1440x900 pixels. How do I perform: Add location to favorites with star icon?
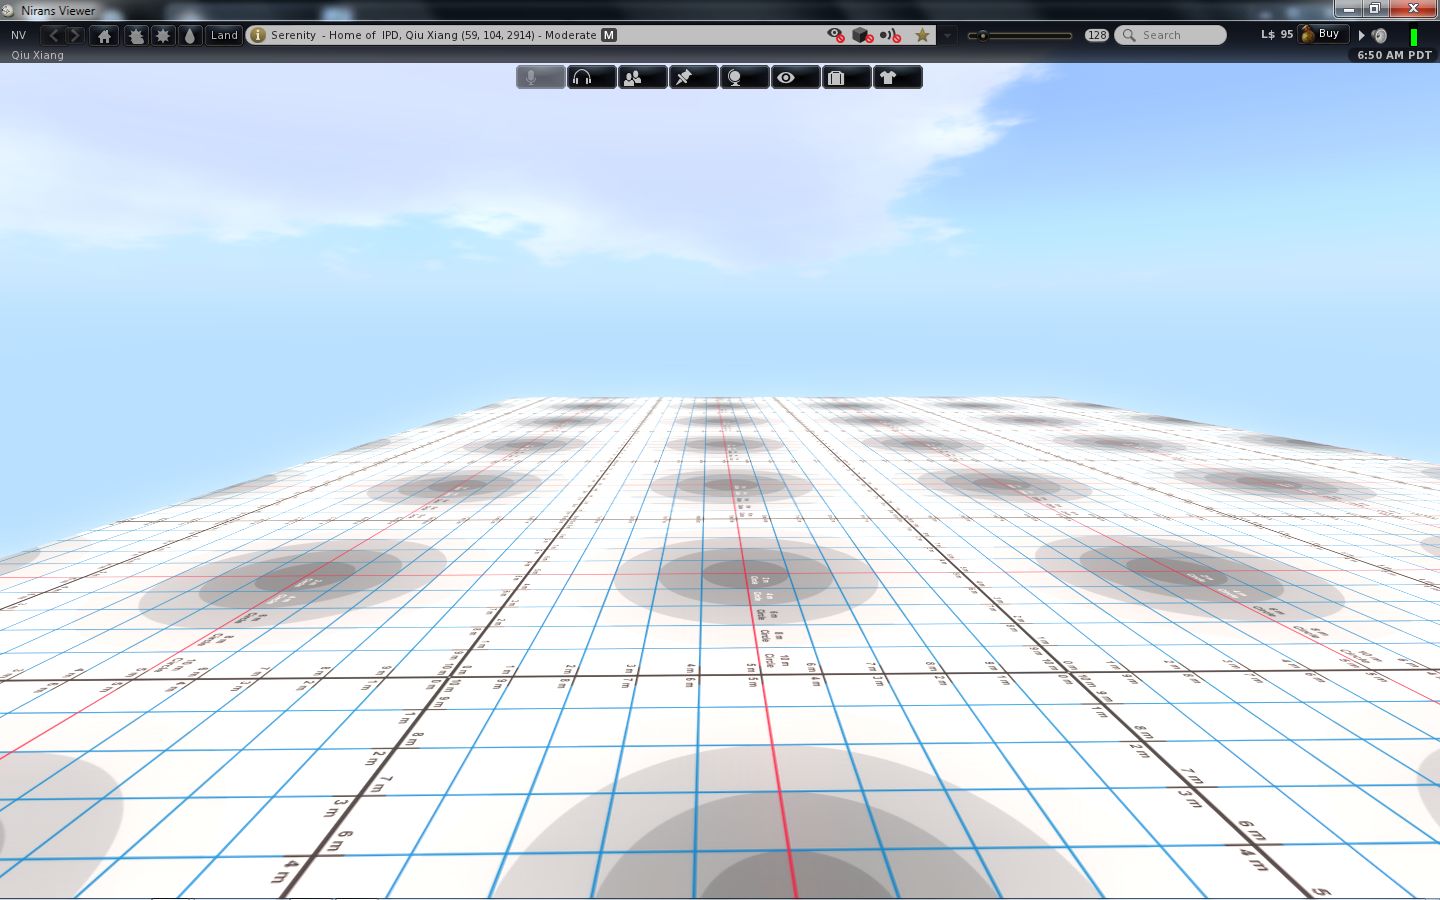(x=922, y=35)
